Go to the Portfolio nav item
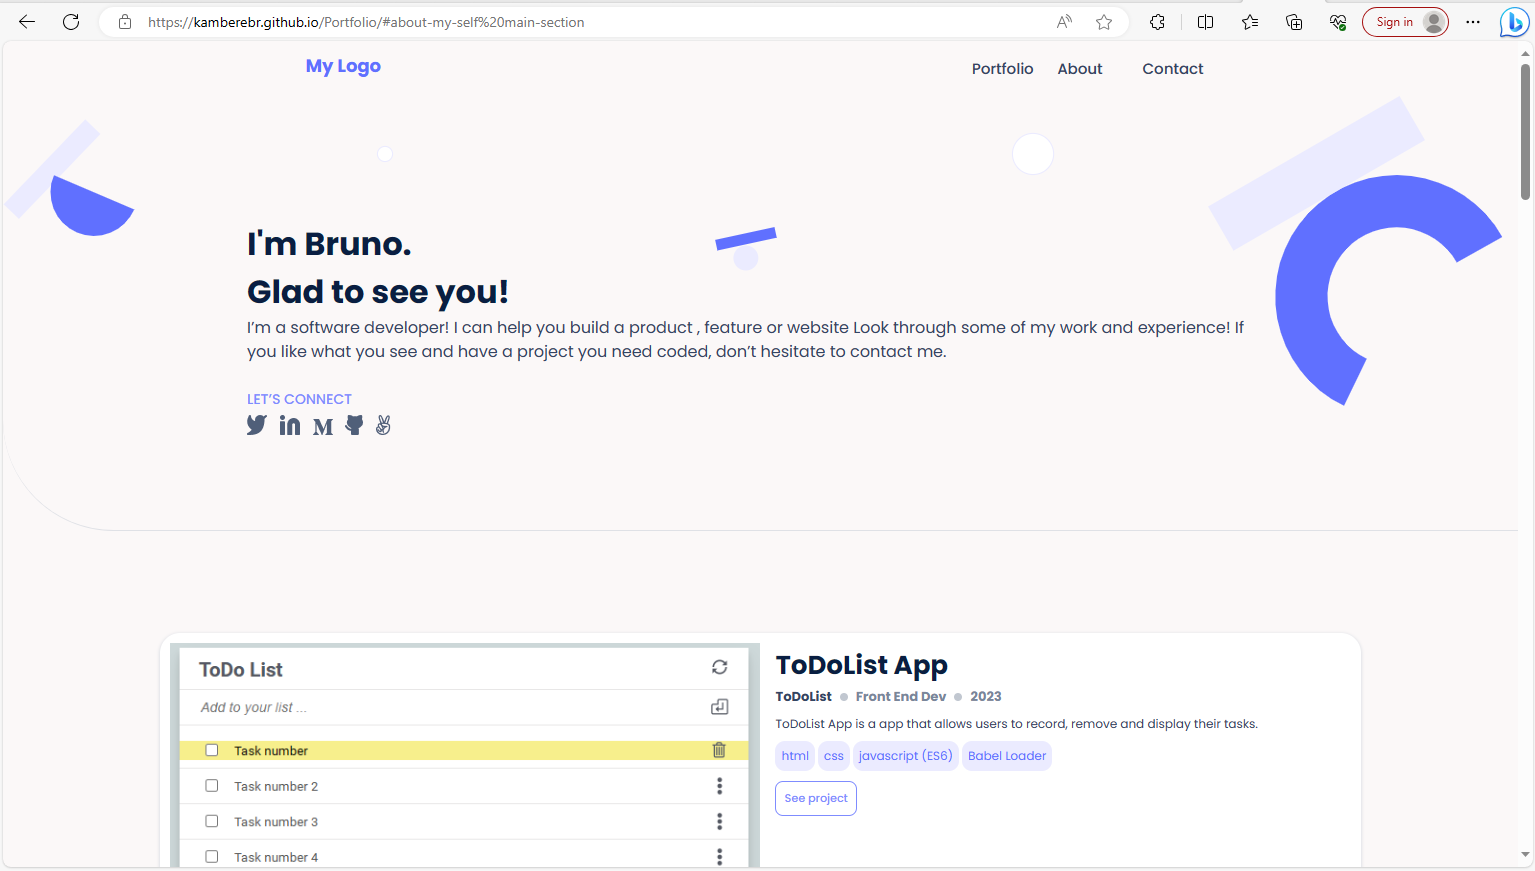Screen dimensions: 1535x871 coord(1002,69)
